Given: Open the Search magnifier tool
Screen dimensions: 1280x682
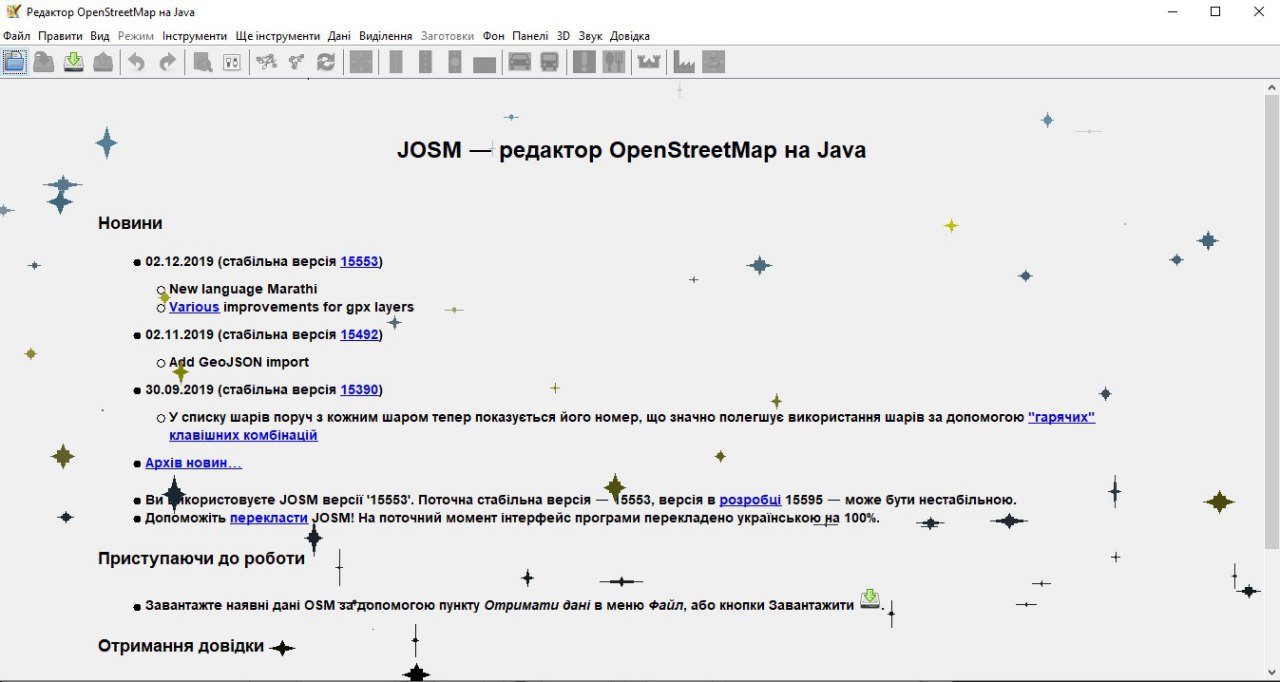Looking at the screenshot, I should tap(202, 62).
